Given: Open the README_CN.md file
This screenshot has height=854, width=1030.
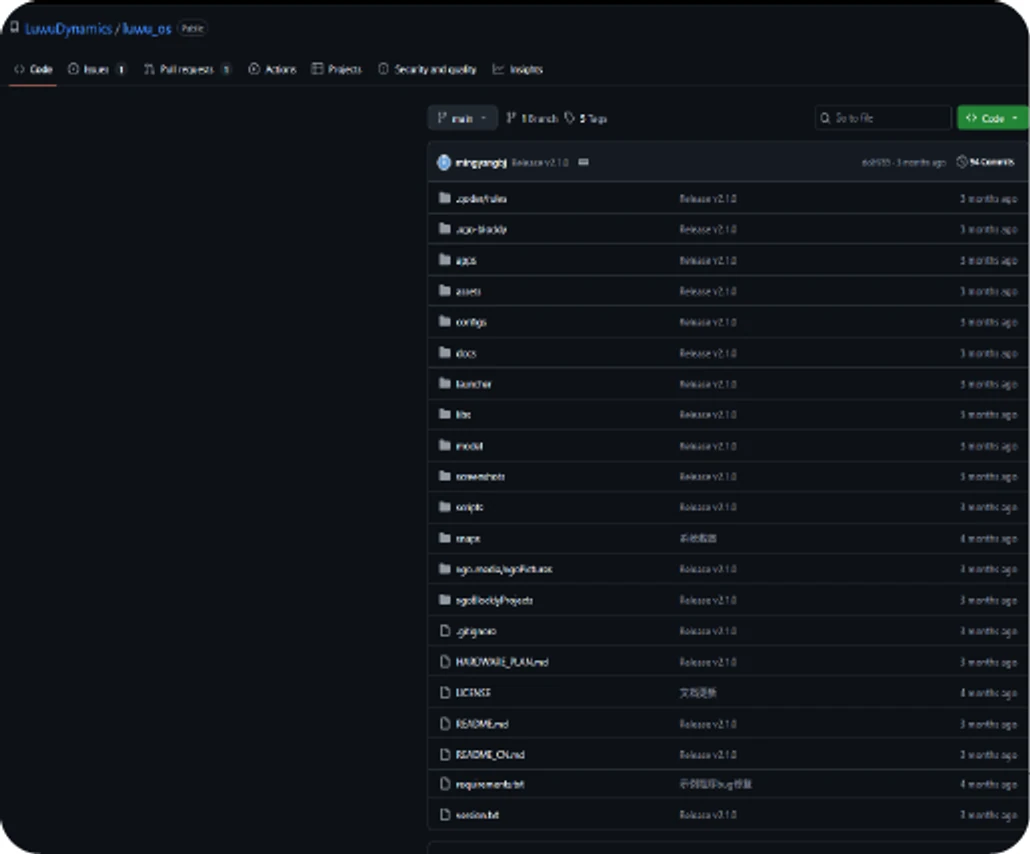Looking at the screenshot, I should 490,754.
